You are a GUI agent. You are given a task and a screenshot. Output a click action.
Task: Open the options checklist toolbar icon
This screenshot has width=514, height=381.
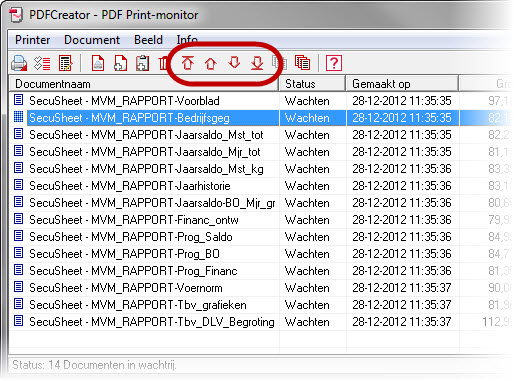[x=42, y=63]
